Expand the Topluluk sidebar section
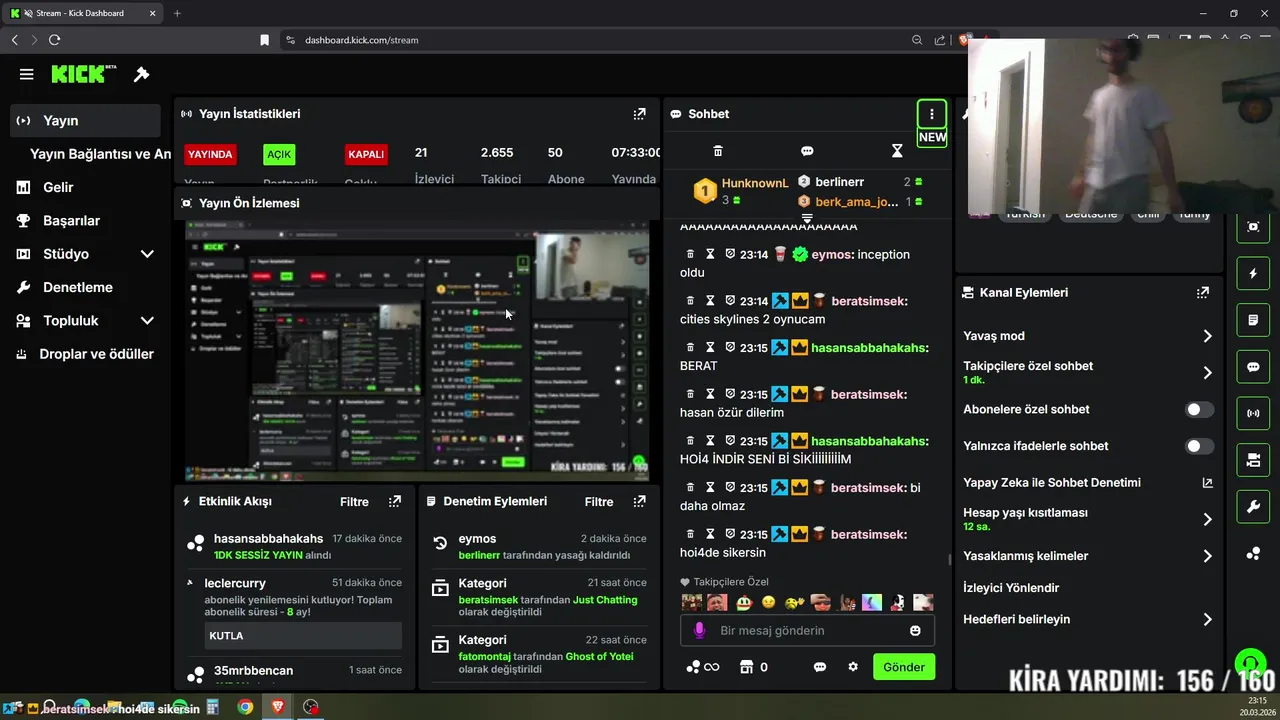The width and height of the screenshot is (1280, 720). (147, 321)
